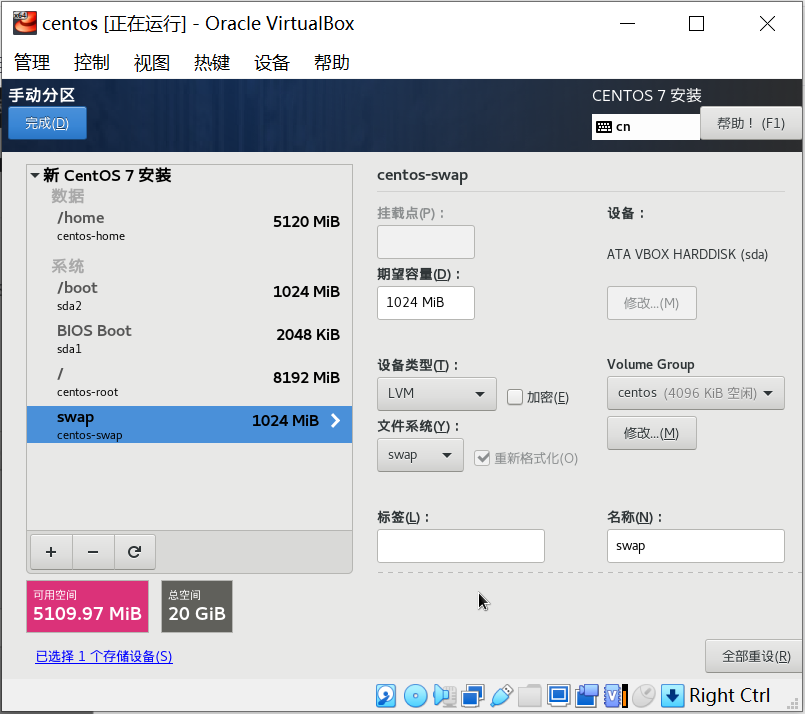This screenshot has height=714, width=805.
Task: Add a new mount point with plus button
Action: [51, 552]
